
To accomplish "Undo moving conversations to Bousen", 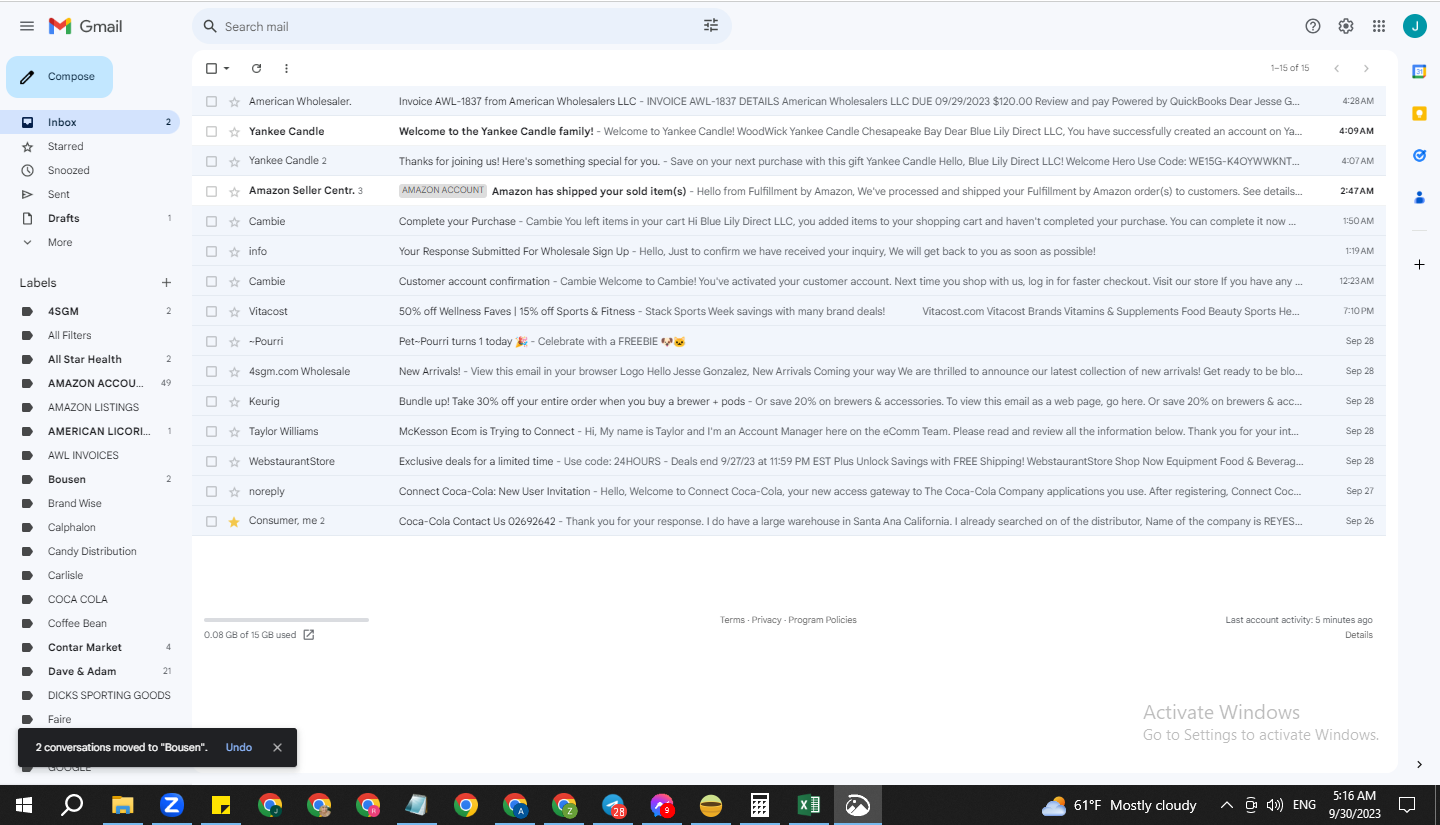I will [x=239, y=747].
